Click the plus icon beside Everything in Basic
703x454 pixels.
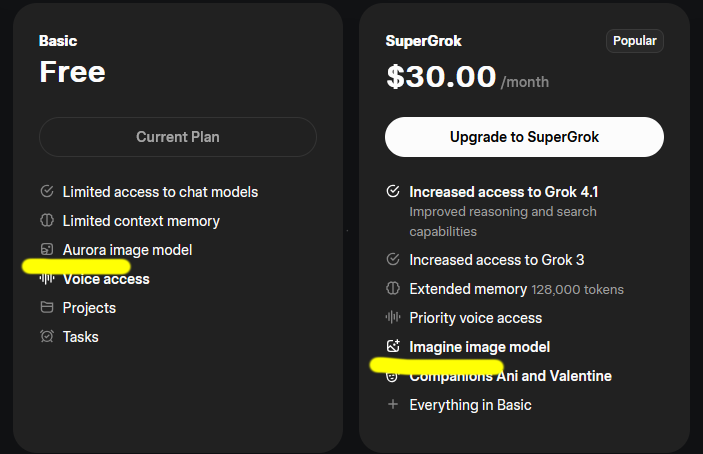coord(393,405)
